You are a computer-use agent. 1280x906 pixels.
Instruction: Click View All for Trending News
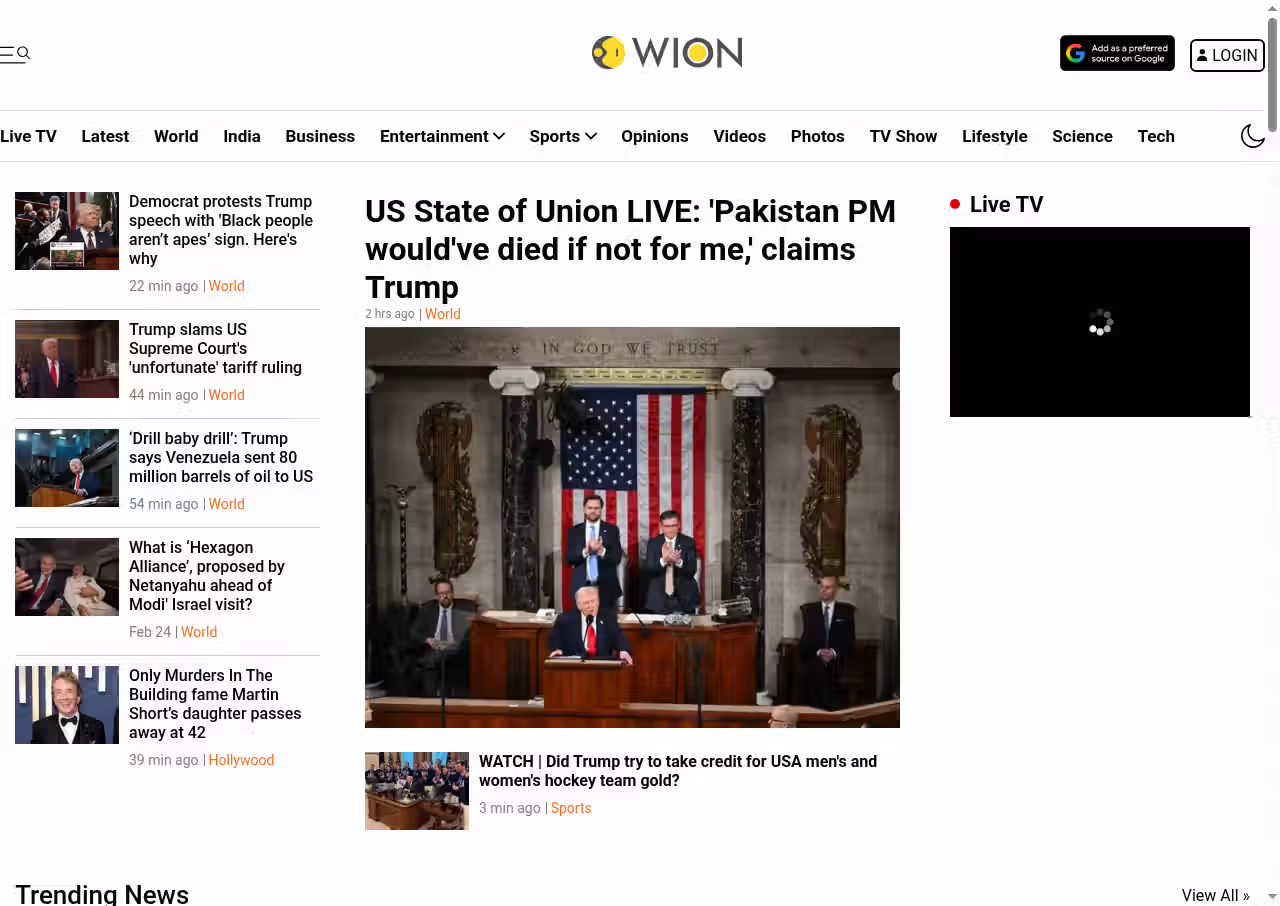click(1215, 895)
